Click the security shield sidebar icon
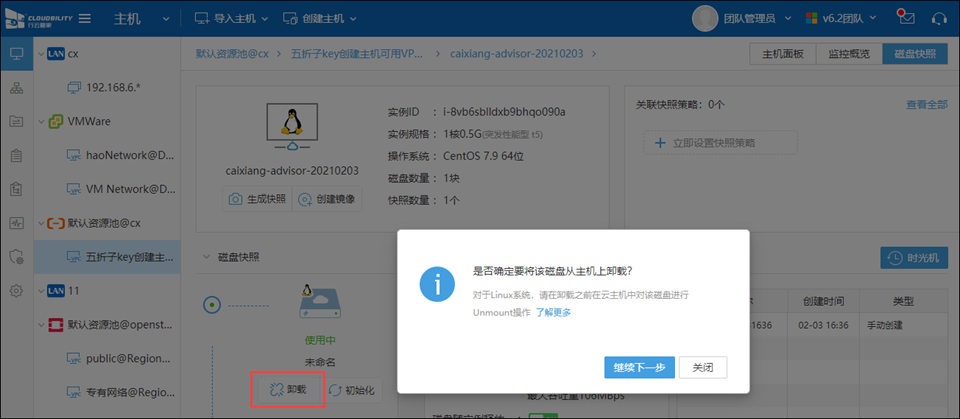960x419 pixels. [16, 257]
